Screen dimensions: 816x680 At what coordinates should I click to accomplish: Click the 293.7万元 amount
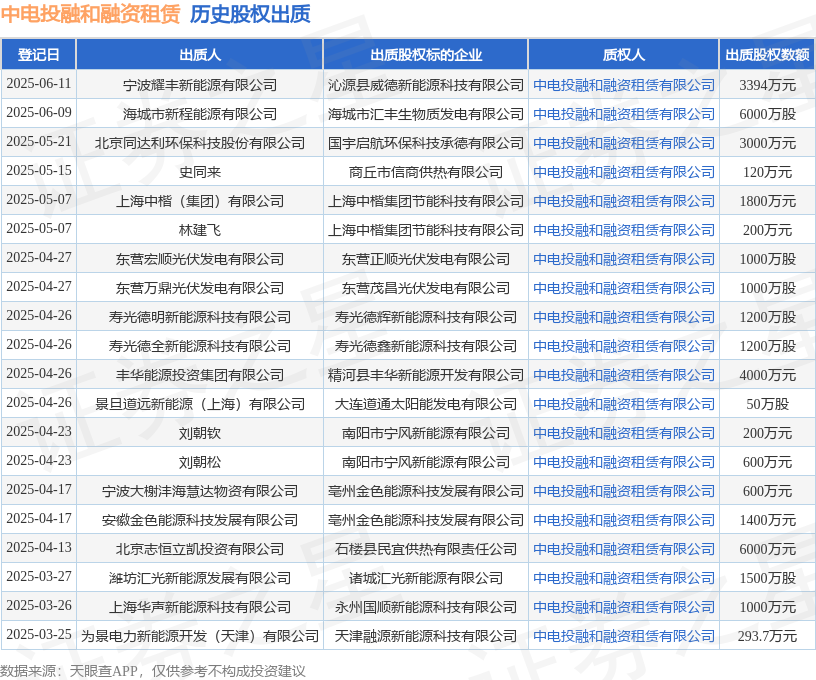coord(768,636)
